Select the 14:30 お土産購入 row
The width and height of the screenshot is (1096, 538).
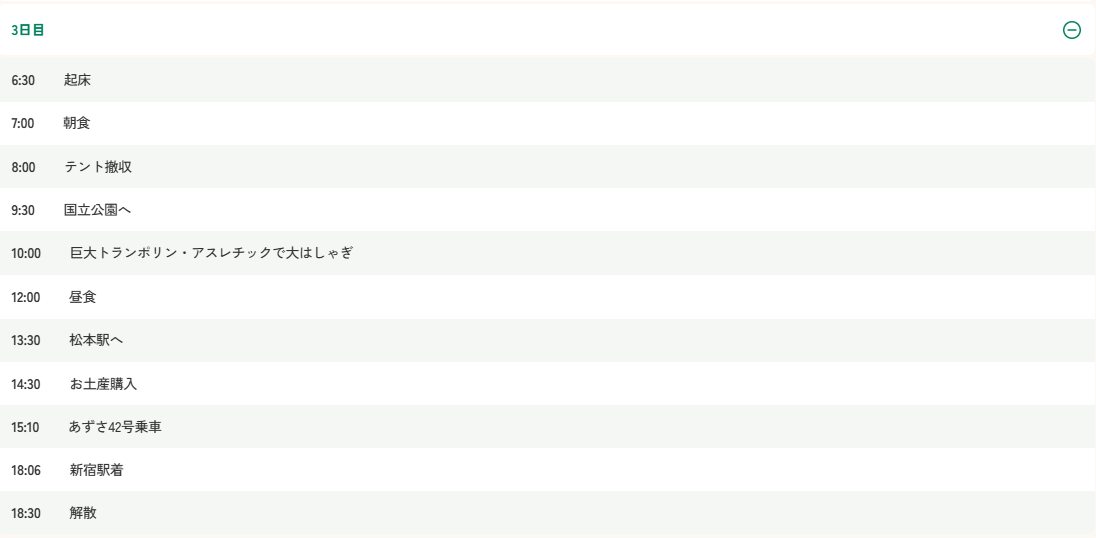pyautogui.click(x=548, y=384)
